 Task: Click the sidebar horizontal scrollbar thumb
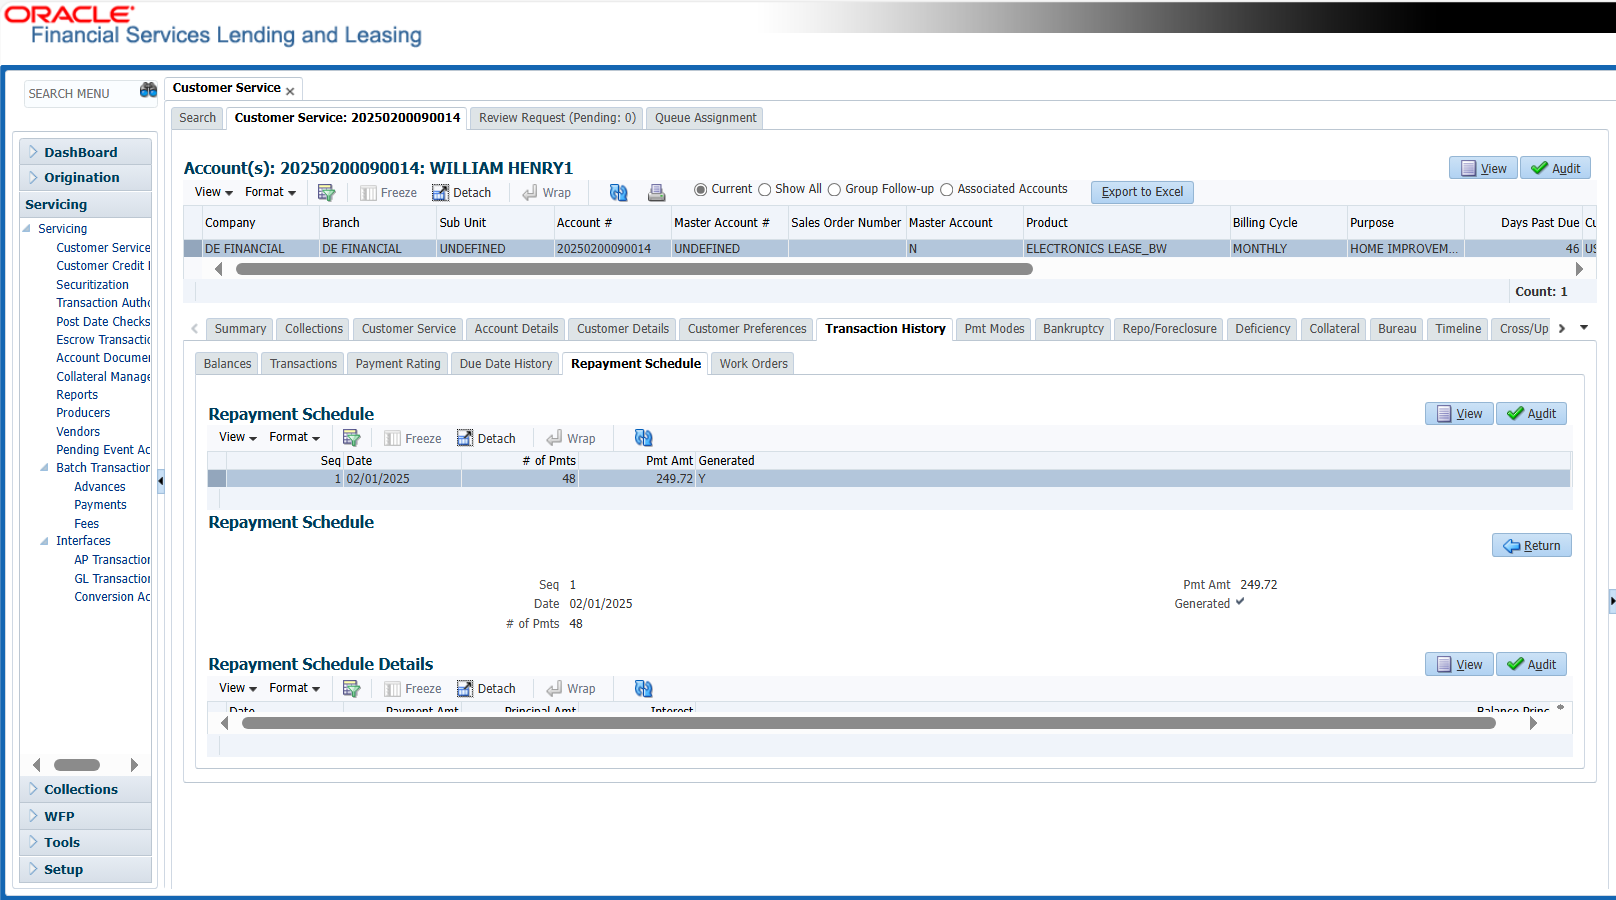pos(77,765)
